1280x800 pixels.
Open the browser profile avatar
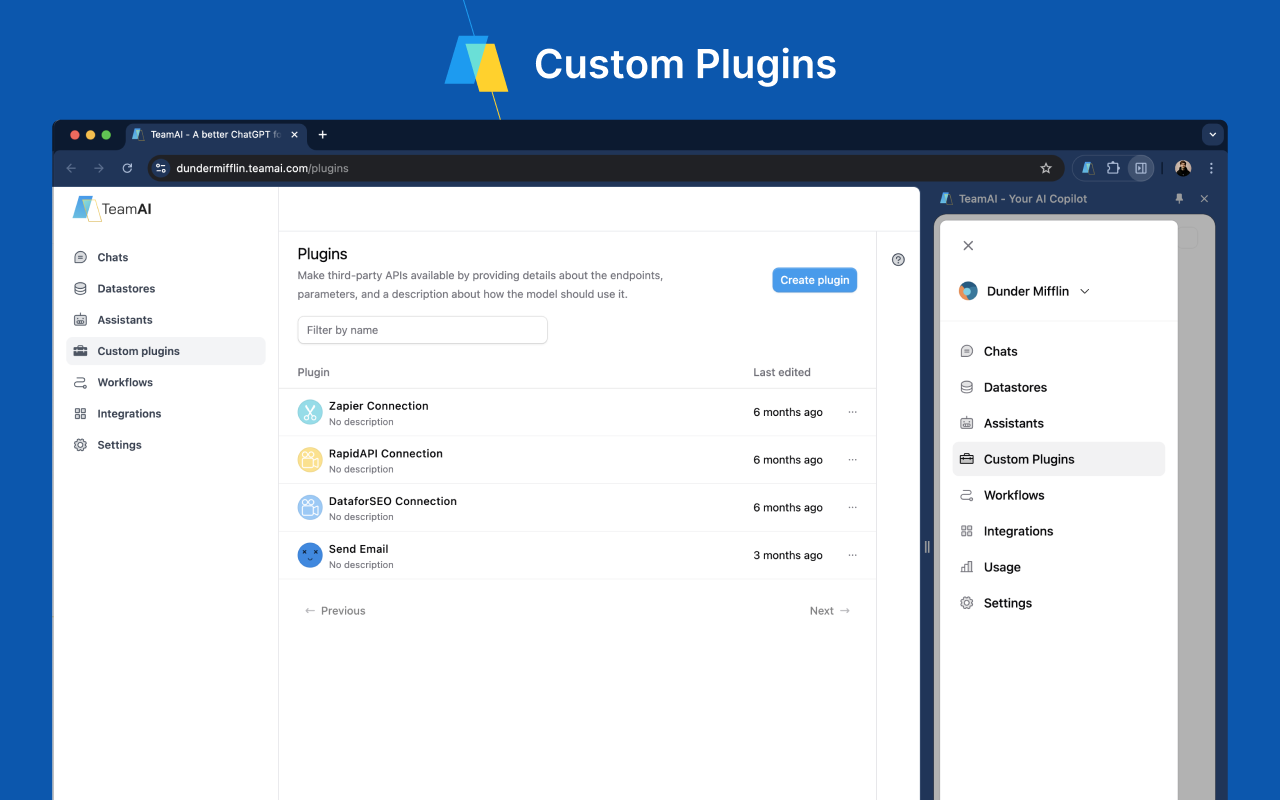point(1183,168)
